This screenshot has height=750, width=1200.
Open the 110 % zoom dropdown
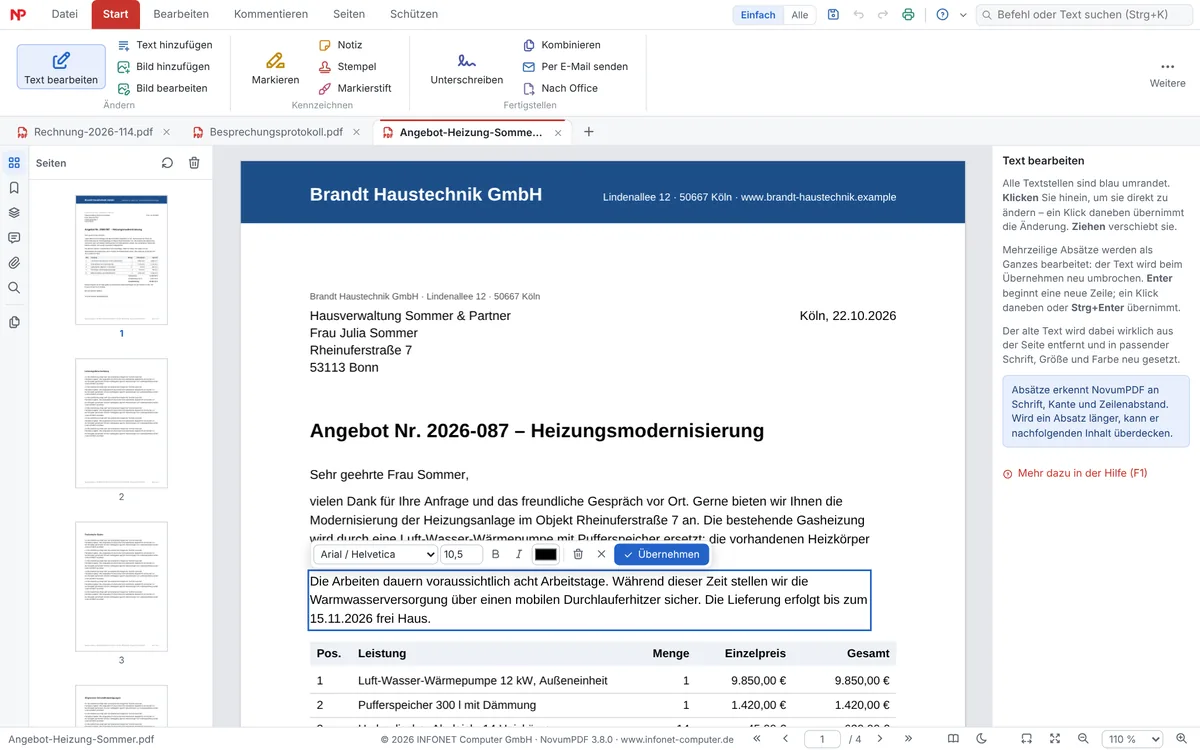coord(1132,739)
